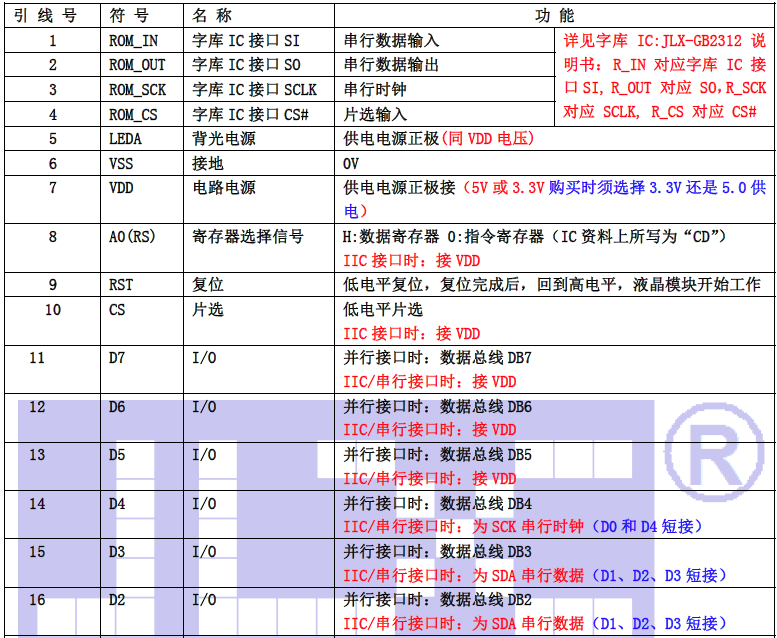This screenshot has width=777, height=638.
Task: Select the RST symbol cell
Action: point(121,285)
